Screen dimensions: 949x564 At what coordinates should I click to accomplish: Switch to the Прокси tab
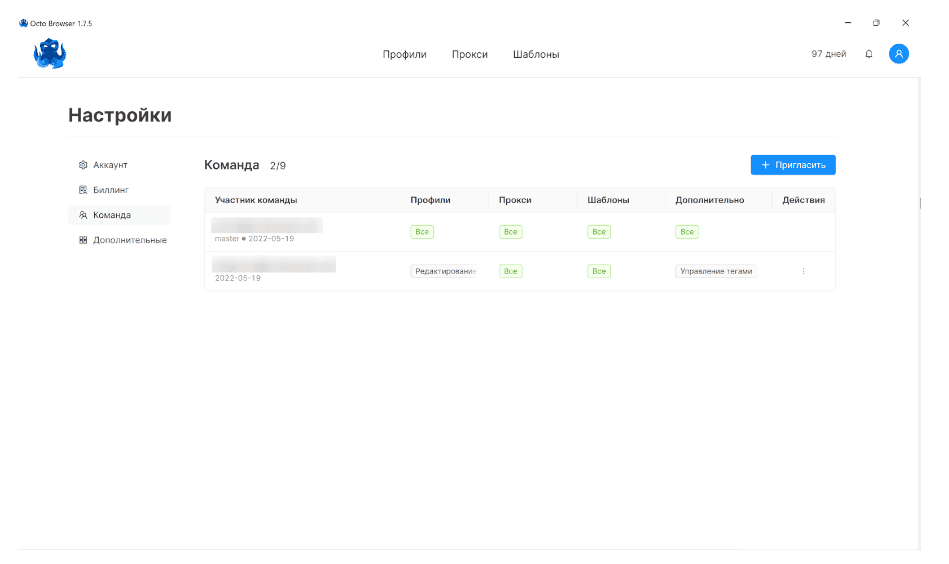point(470,54)
